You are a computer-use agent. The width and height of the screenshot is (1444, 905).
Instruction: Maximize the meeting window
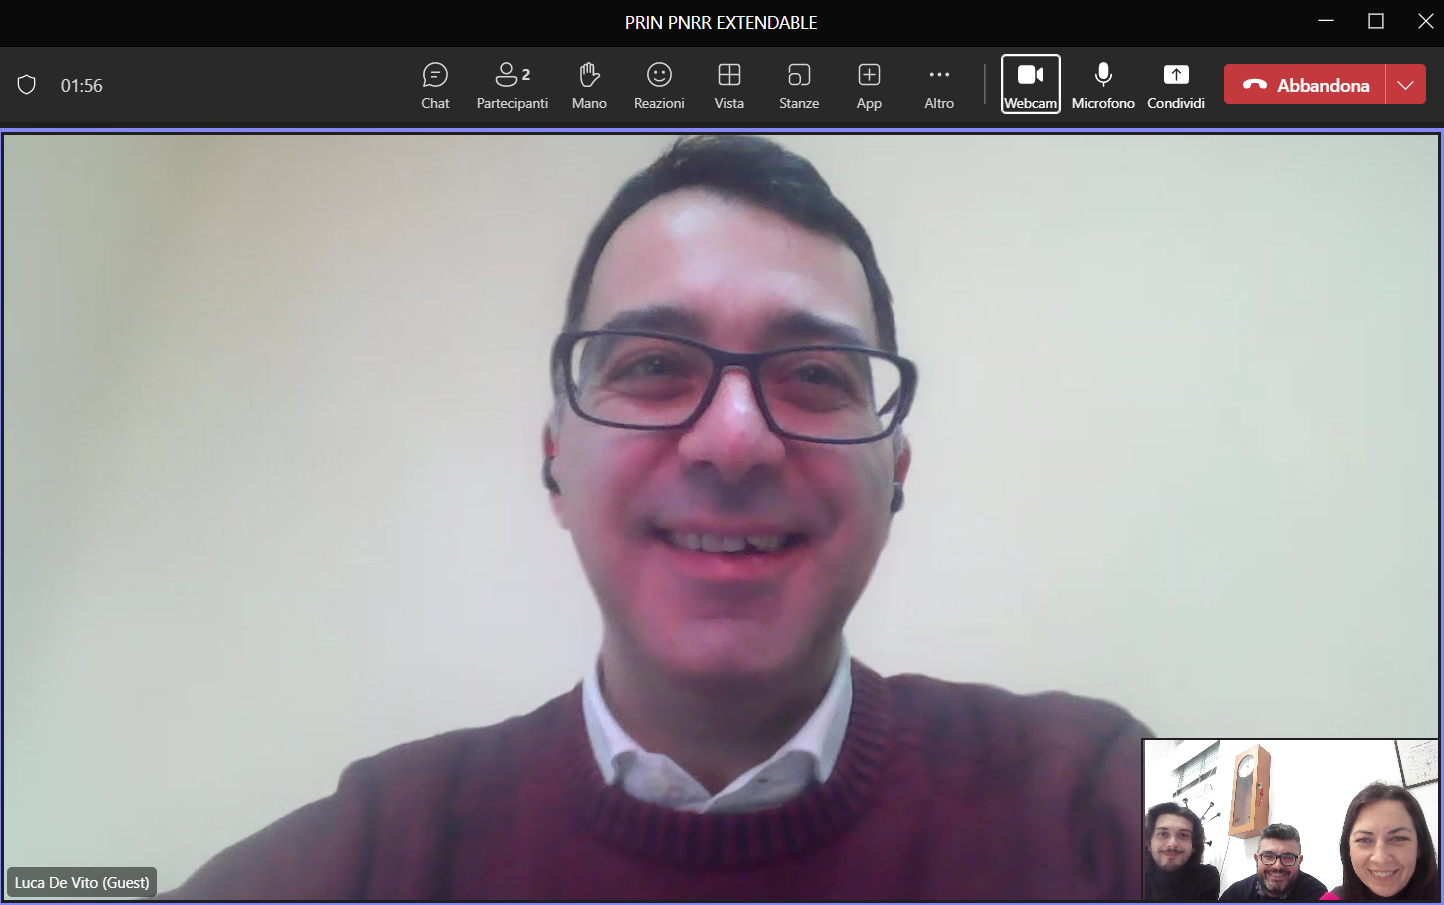click(x=1376, y=21)
